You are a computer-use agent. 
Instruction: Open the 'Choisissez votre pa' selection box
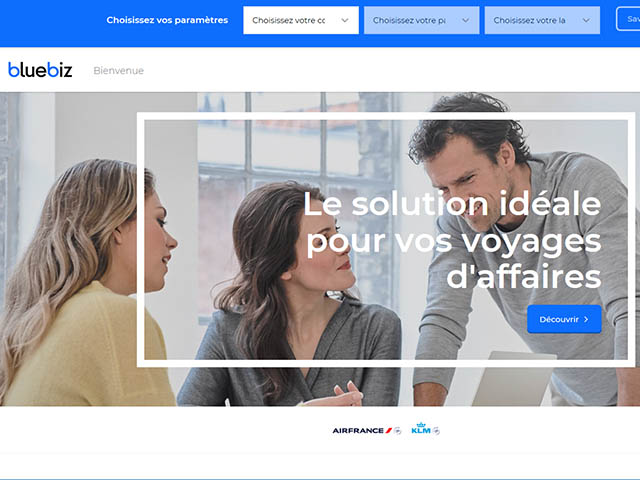[x=422, y=20]
